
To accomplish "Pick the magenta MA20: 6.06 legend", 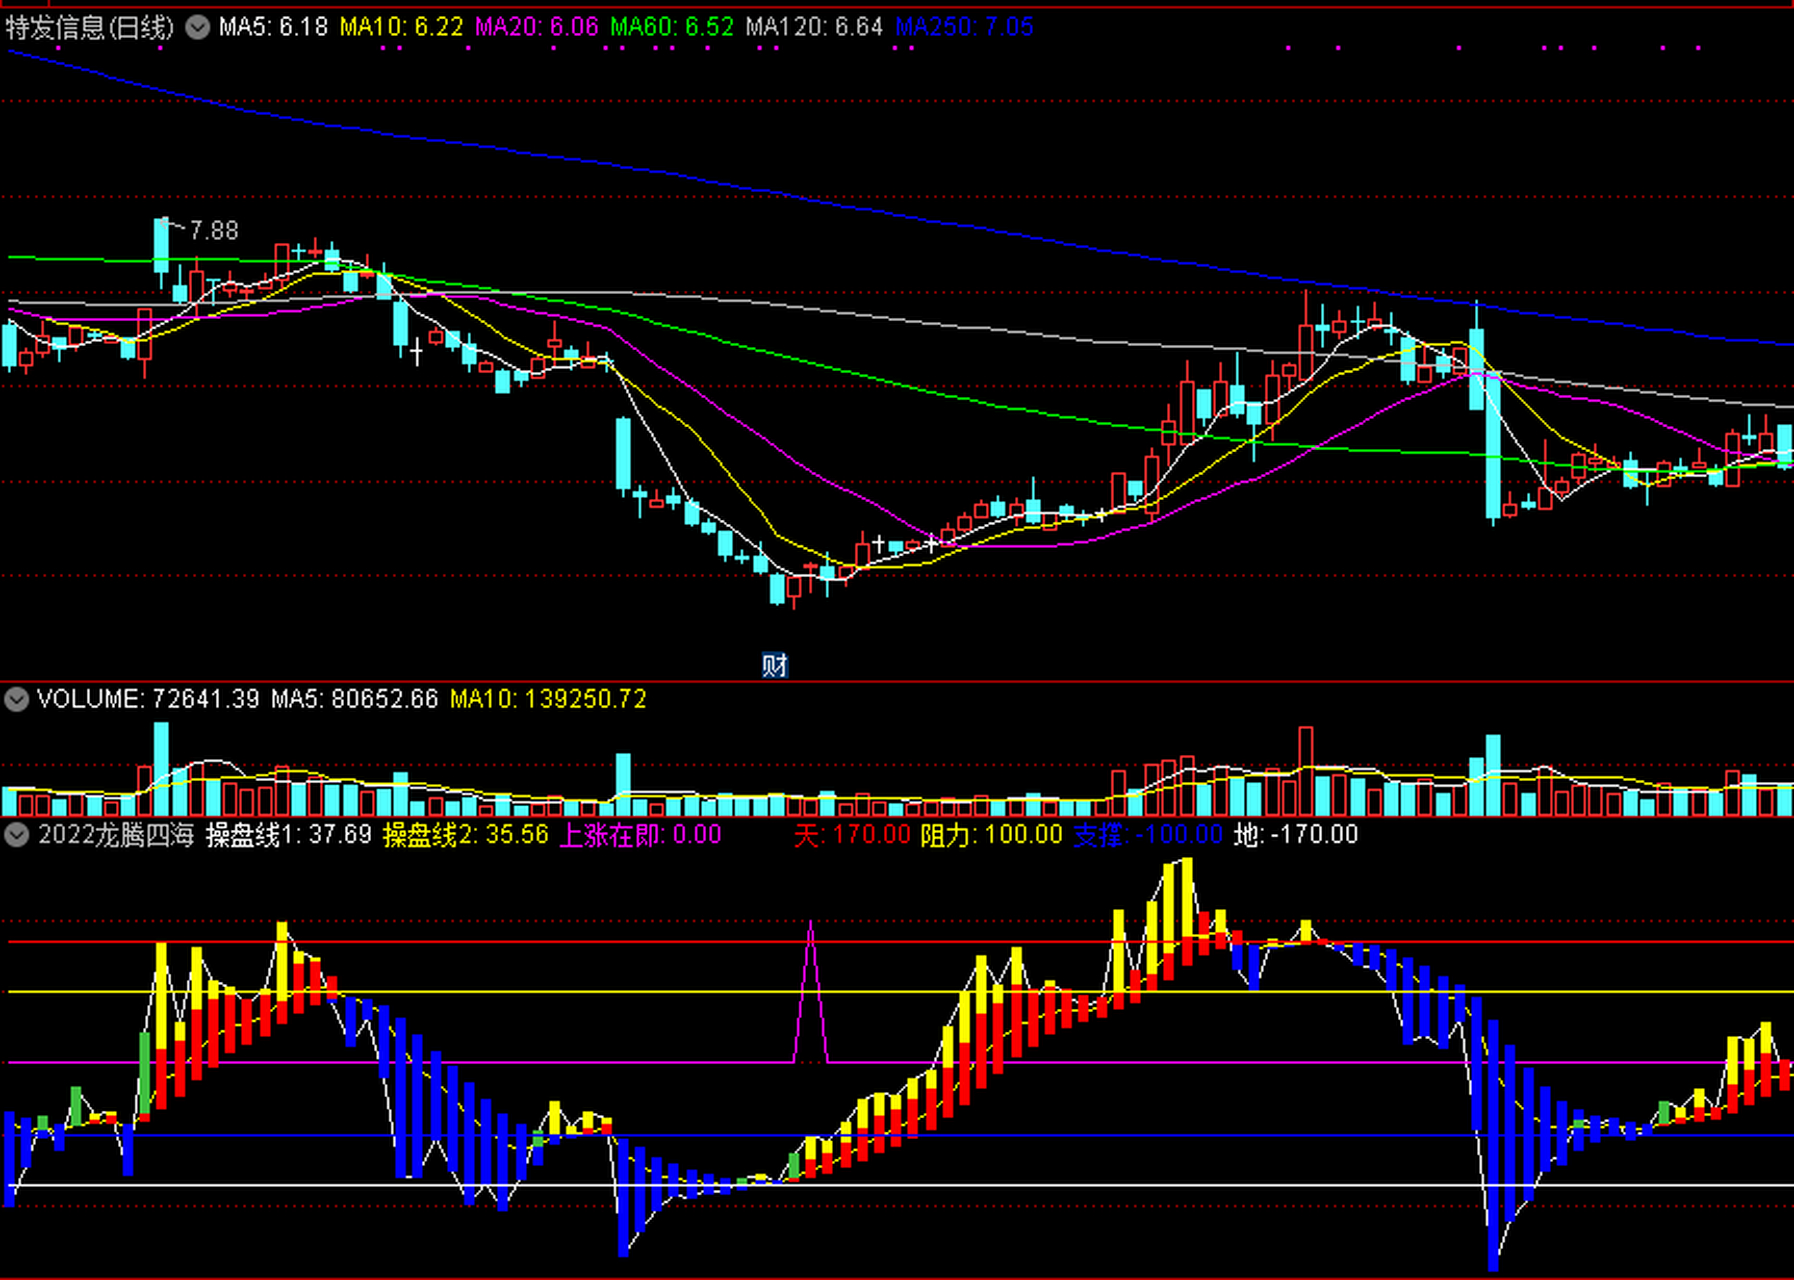I will [x=536, y=27].
